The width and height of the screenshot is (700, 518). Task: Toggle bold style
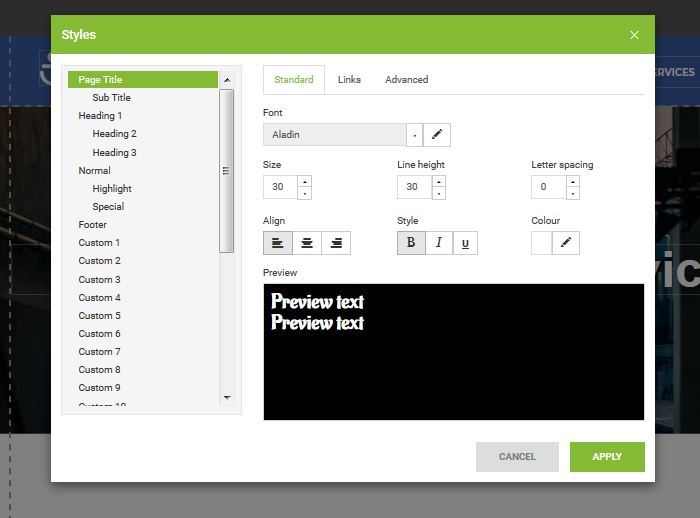(x=411, y=243)
